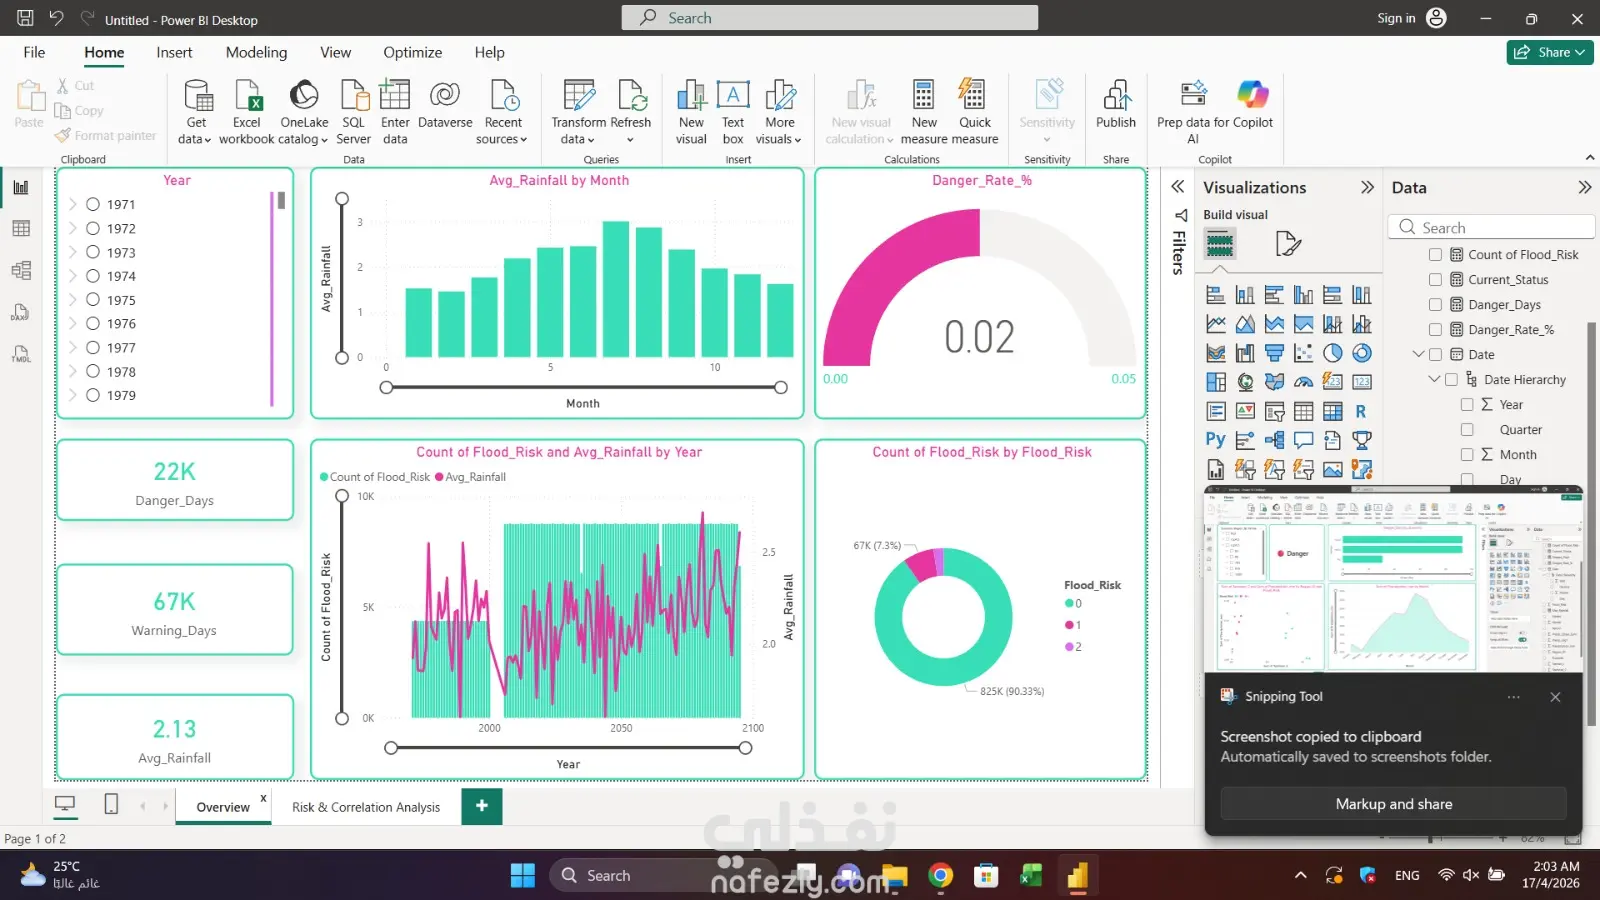Click Transform data in ribbon
Screen dimensions: 1600x900
[579, 112]
